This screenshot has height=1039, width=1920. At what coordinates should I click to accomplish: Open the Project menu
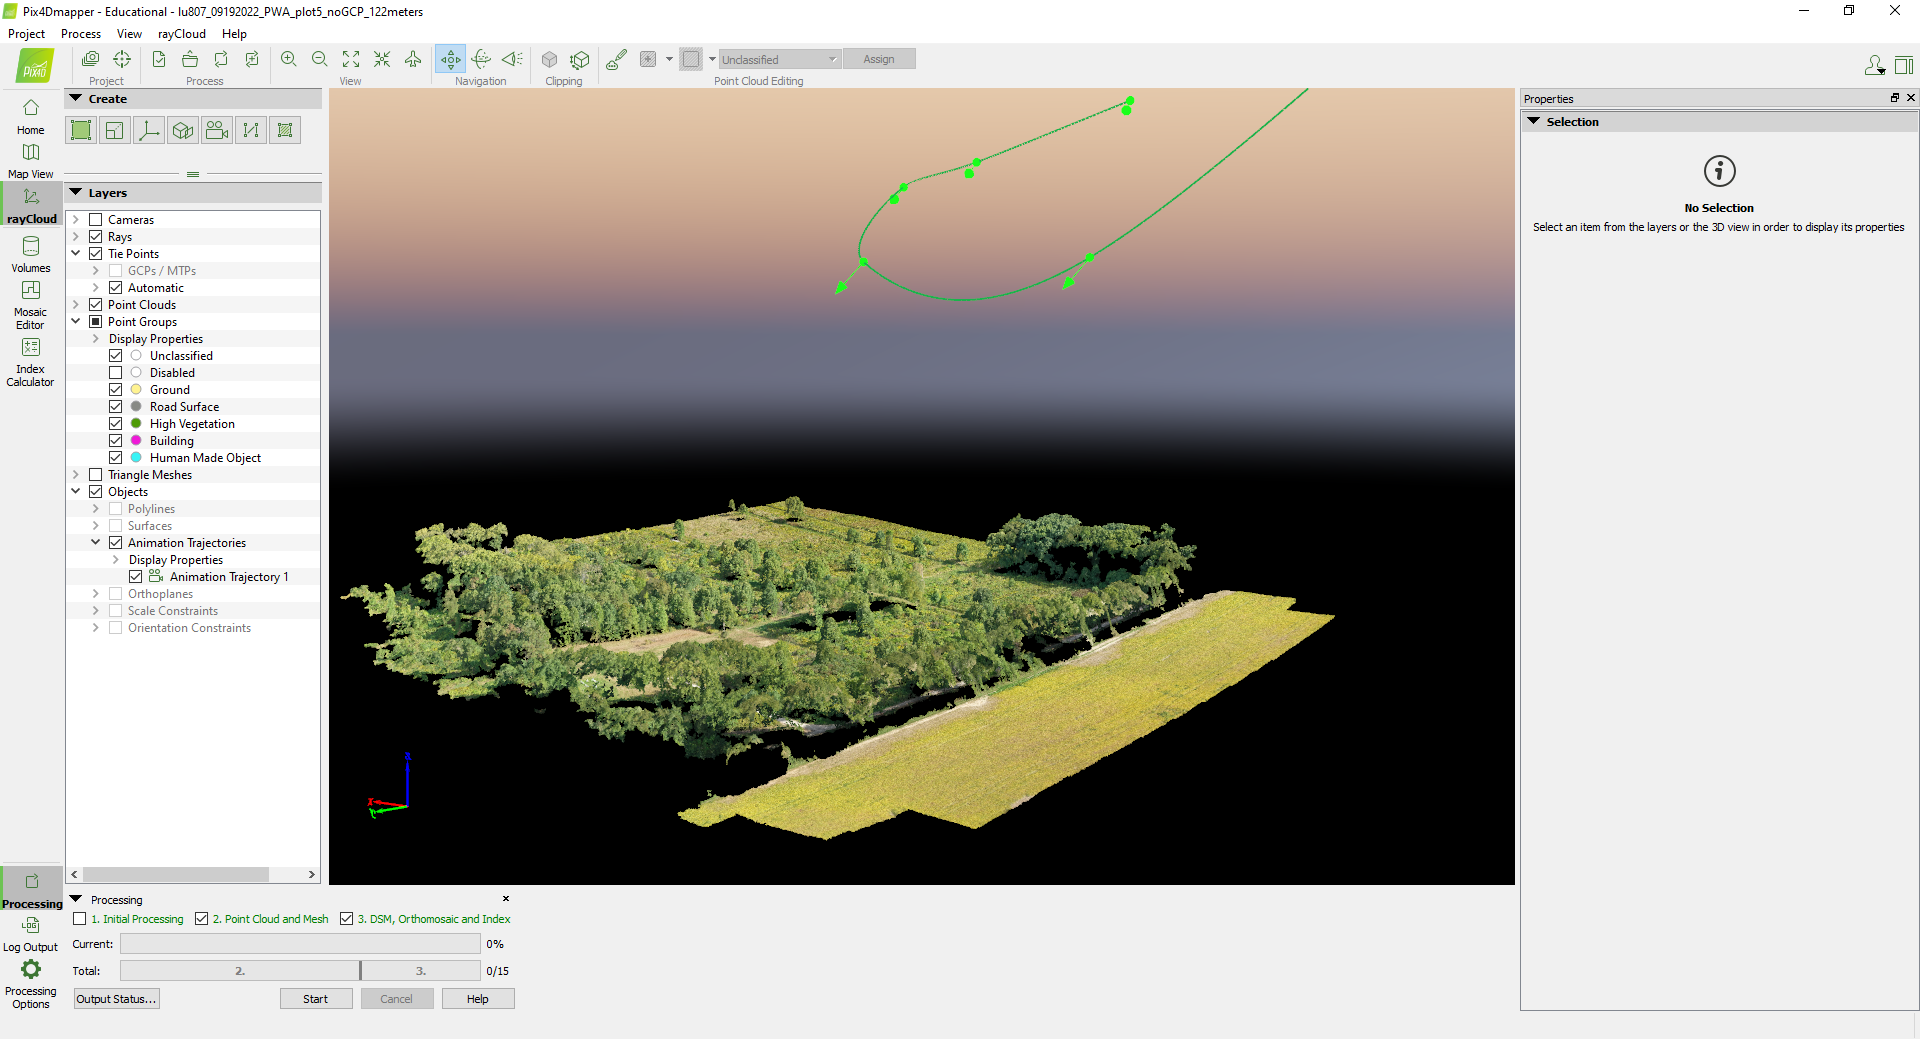[26, 34]
